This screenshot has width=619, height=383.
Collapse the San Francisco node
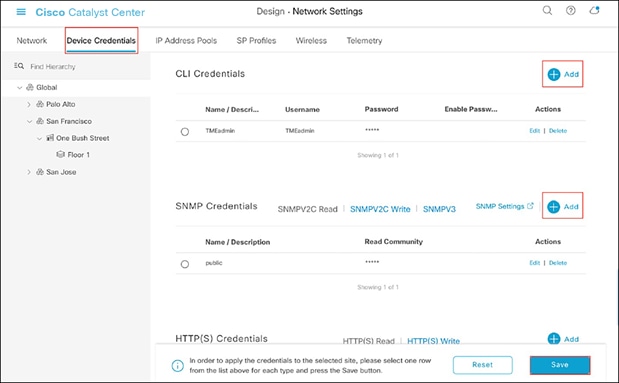pos(29,121)
